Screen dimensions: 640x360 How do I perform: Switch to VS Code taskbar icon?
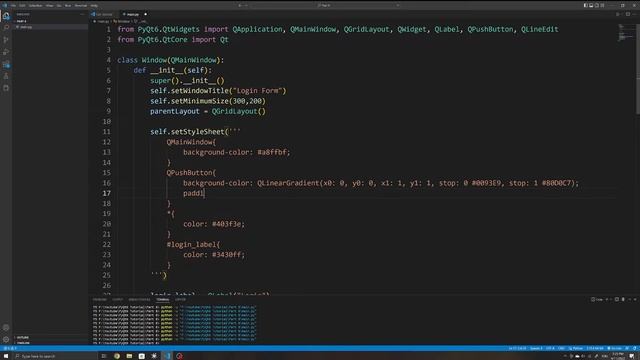[x=167, y=356]
